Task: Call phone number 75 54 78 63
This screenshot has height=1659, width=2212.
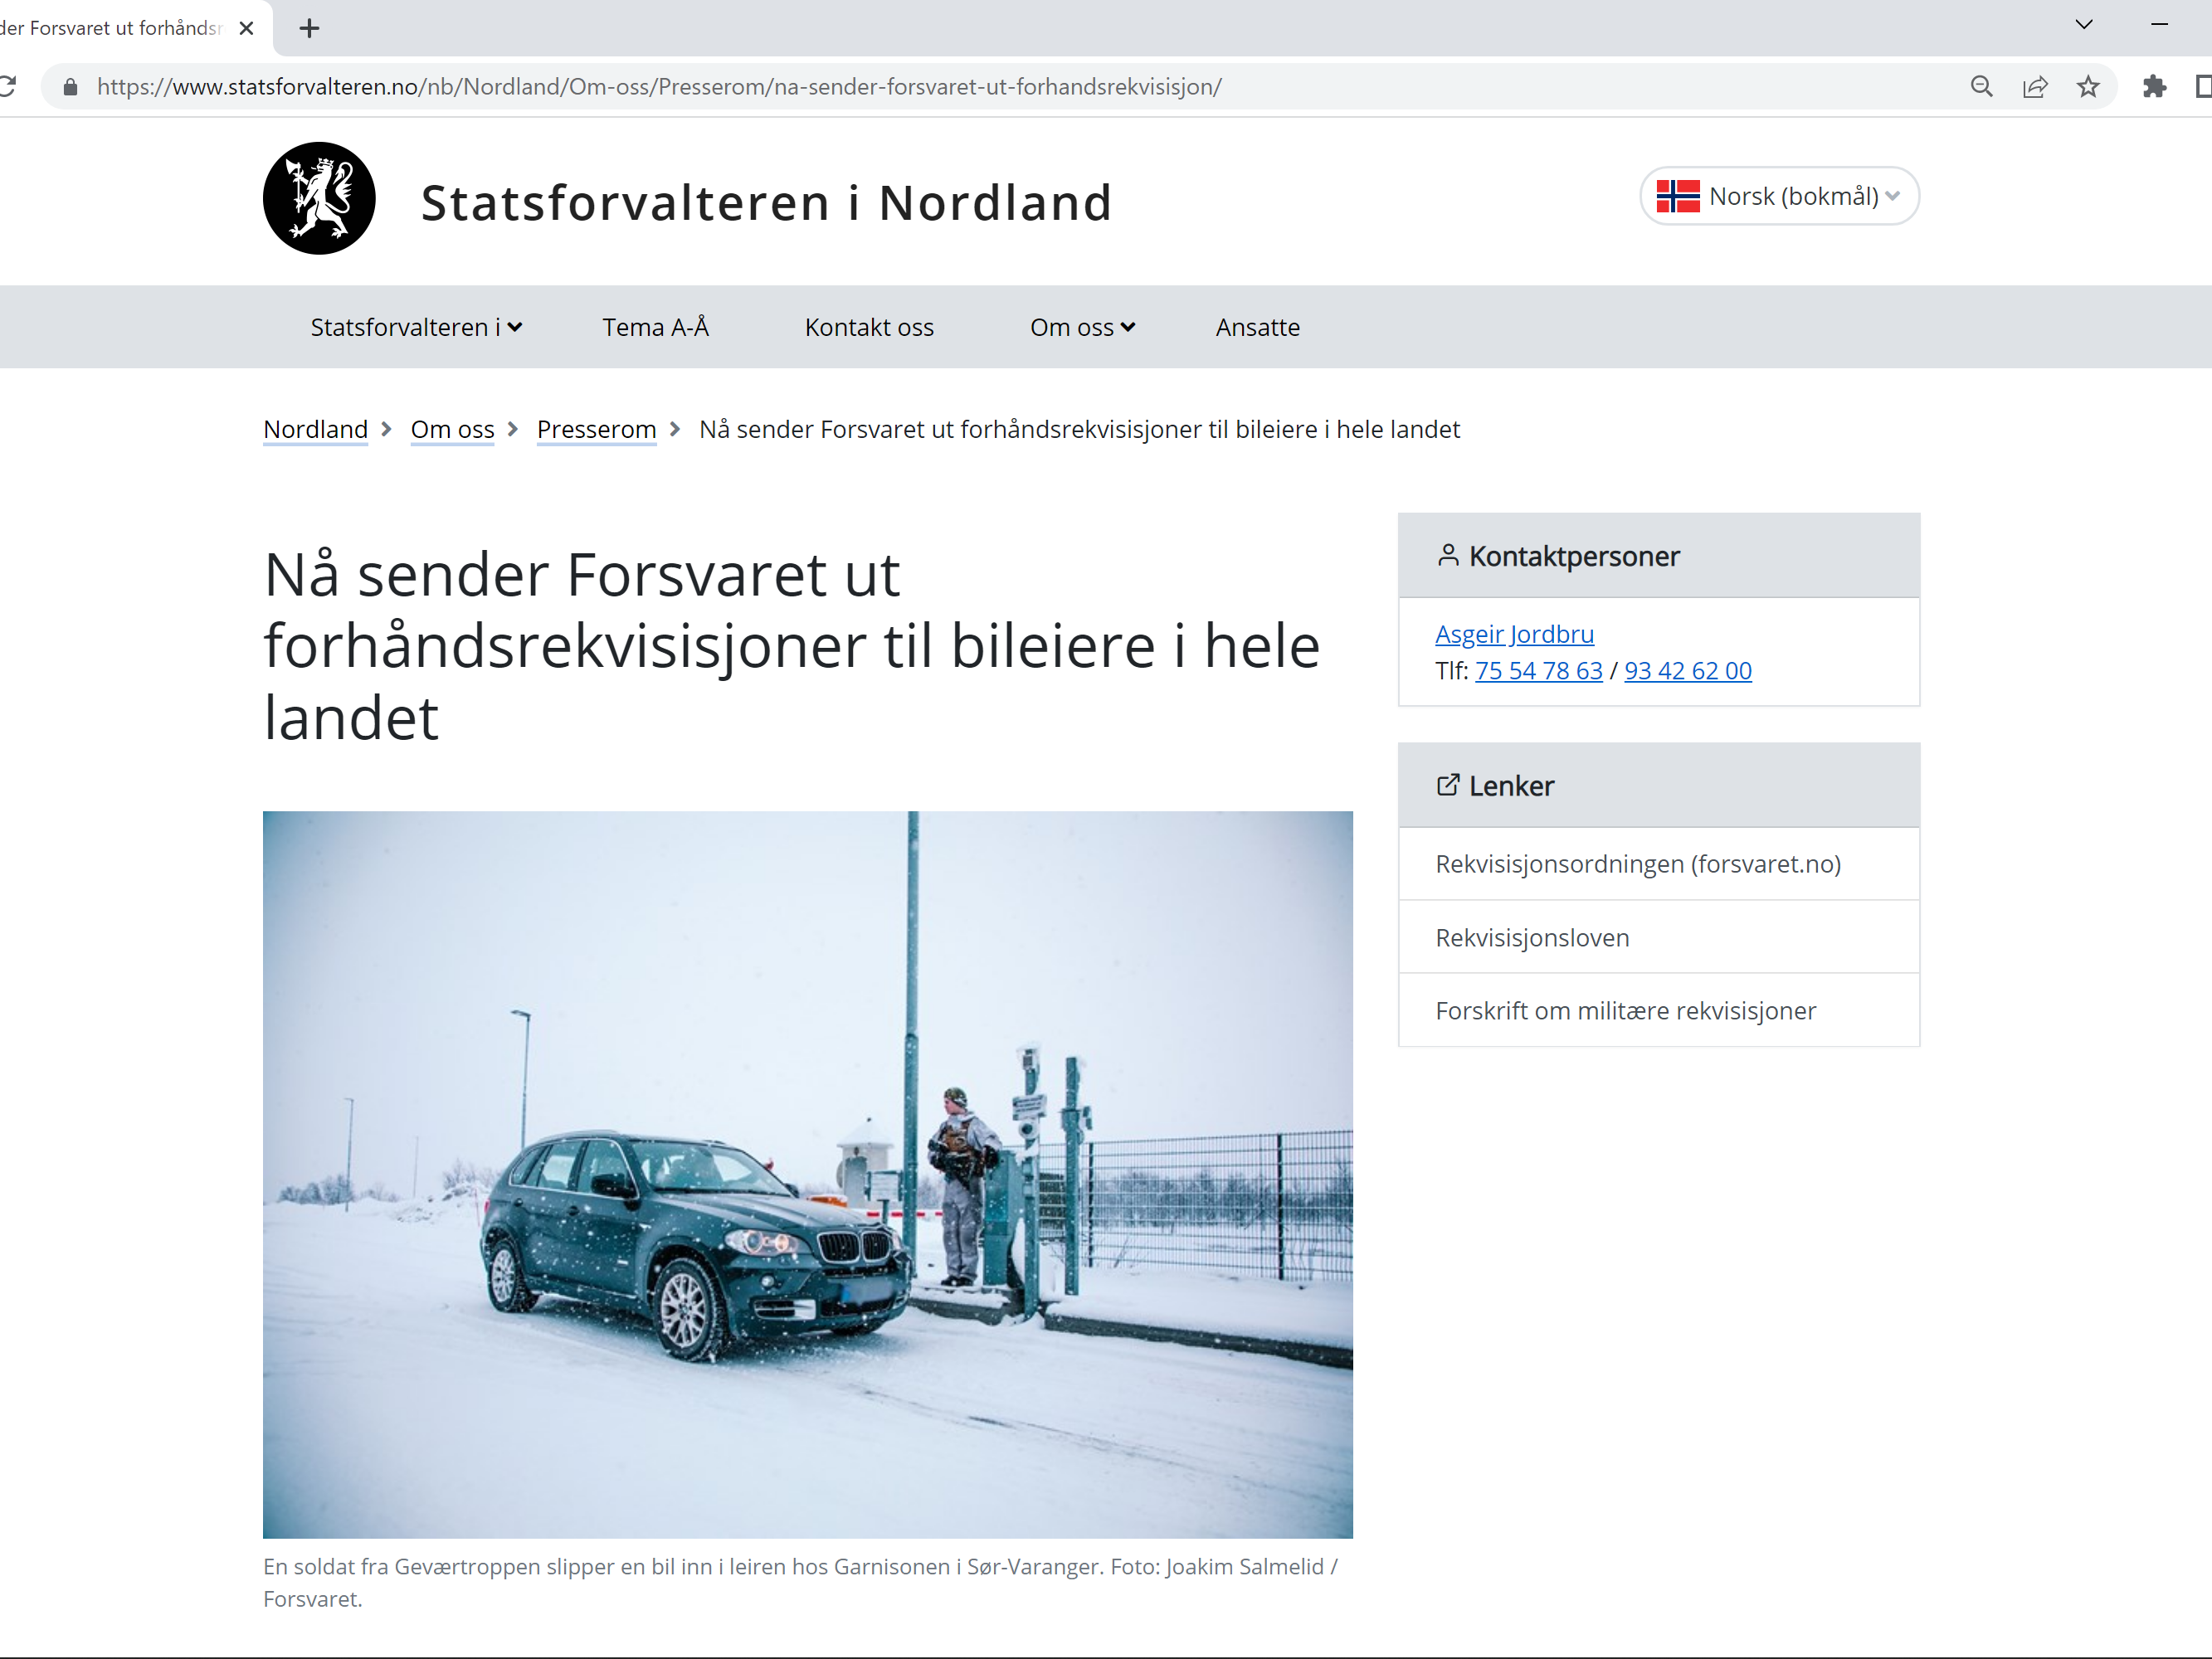Action: [x=1538, y=671]
